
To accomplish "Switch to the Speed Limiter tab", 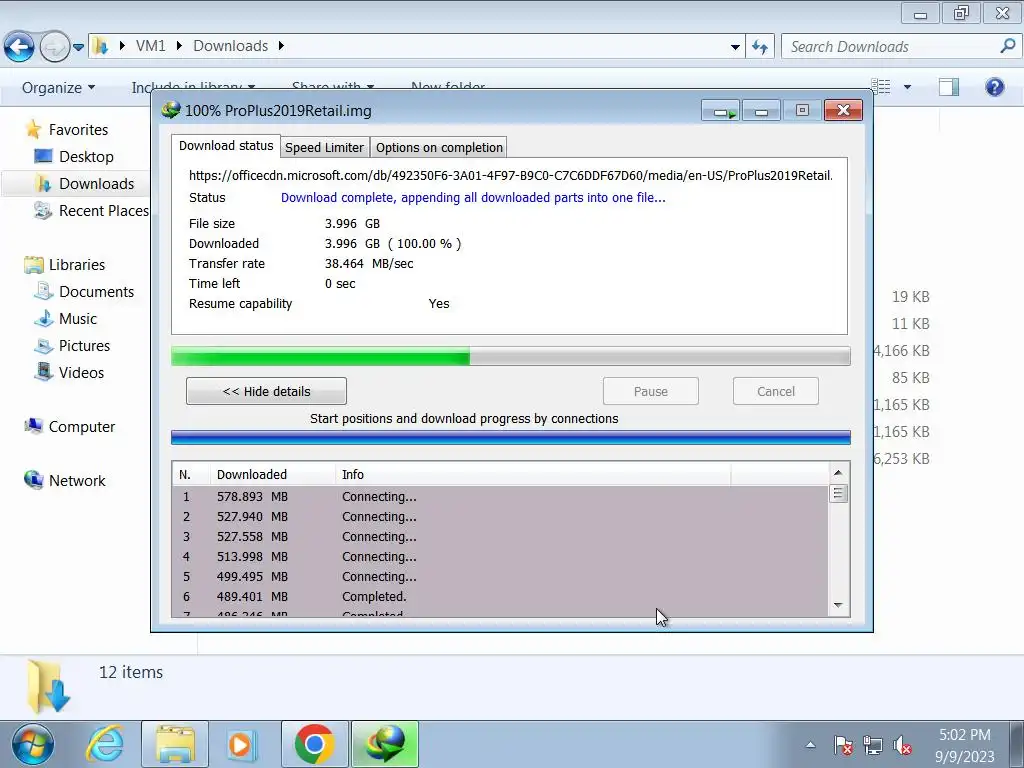I will [x=325, y=148].
